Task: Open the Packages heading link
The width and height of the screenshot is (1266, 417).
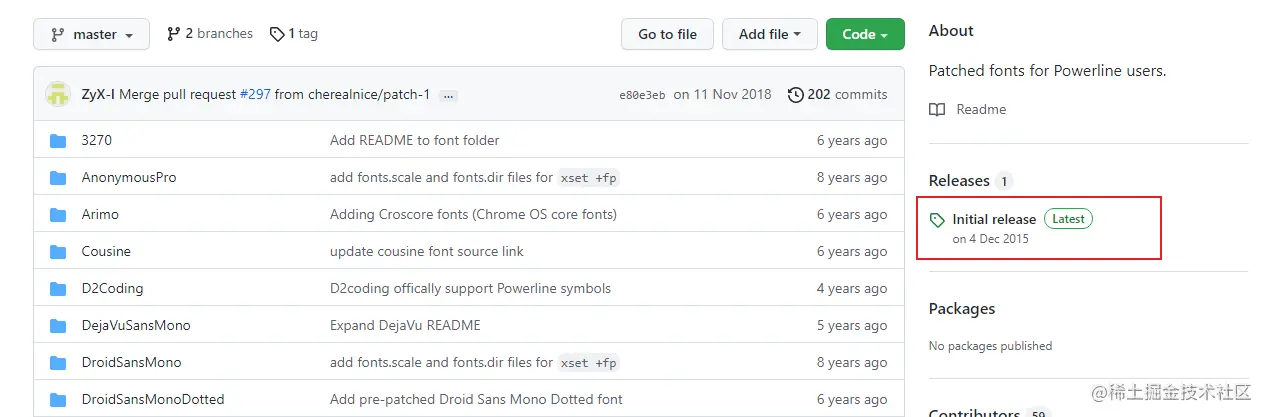Action: click(962, 309)
